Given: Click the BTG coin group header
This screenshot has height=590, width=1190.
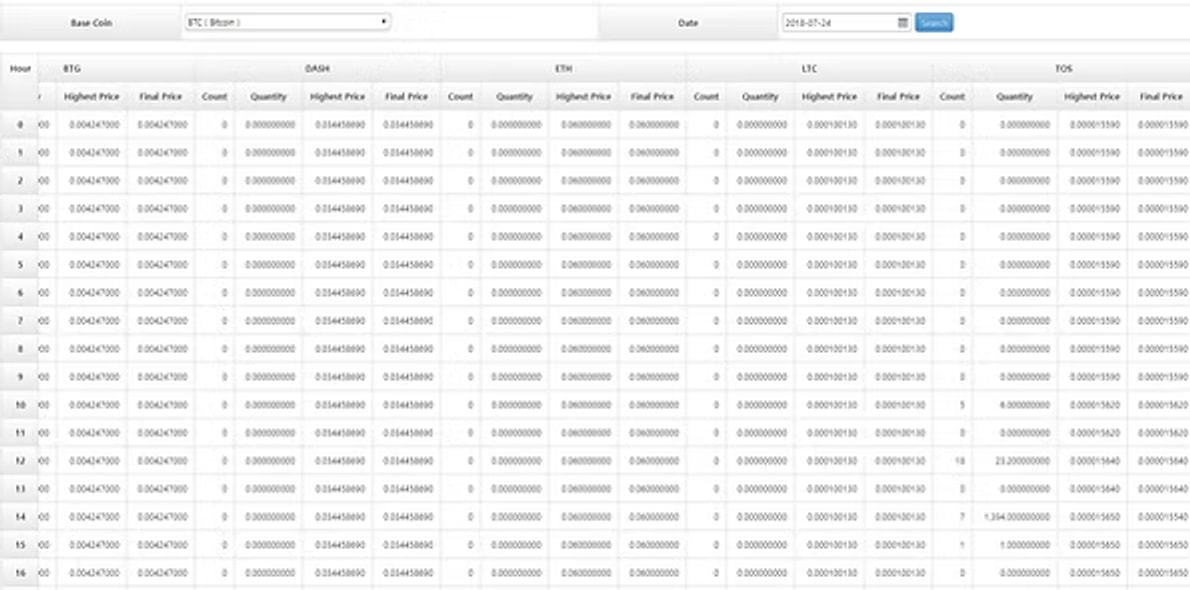Looking at the screenshot, I should 72,69.
